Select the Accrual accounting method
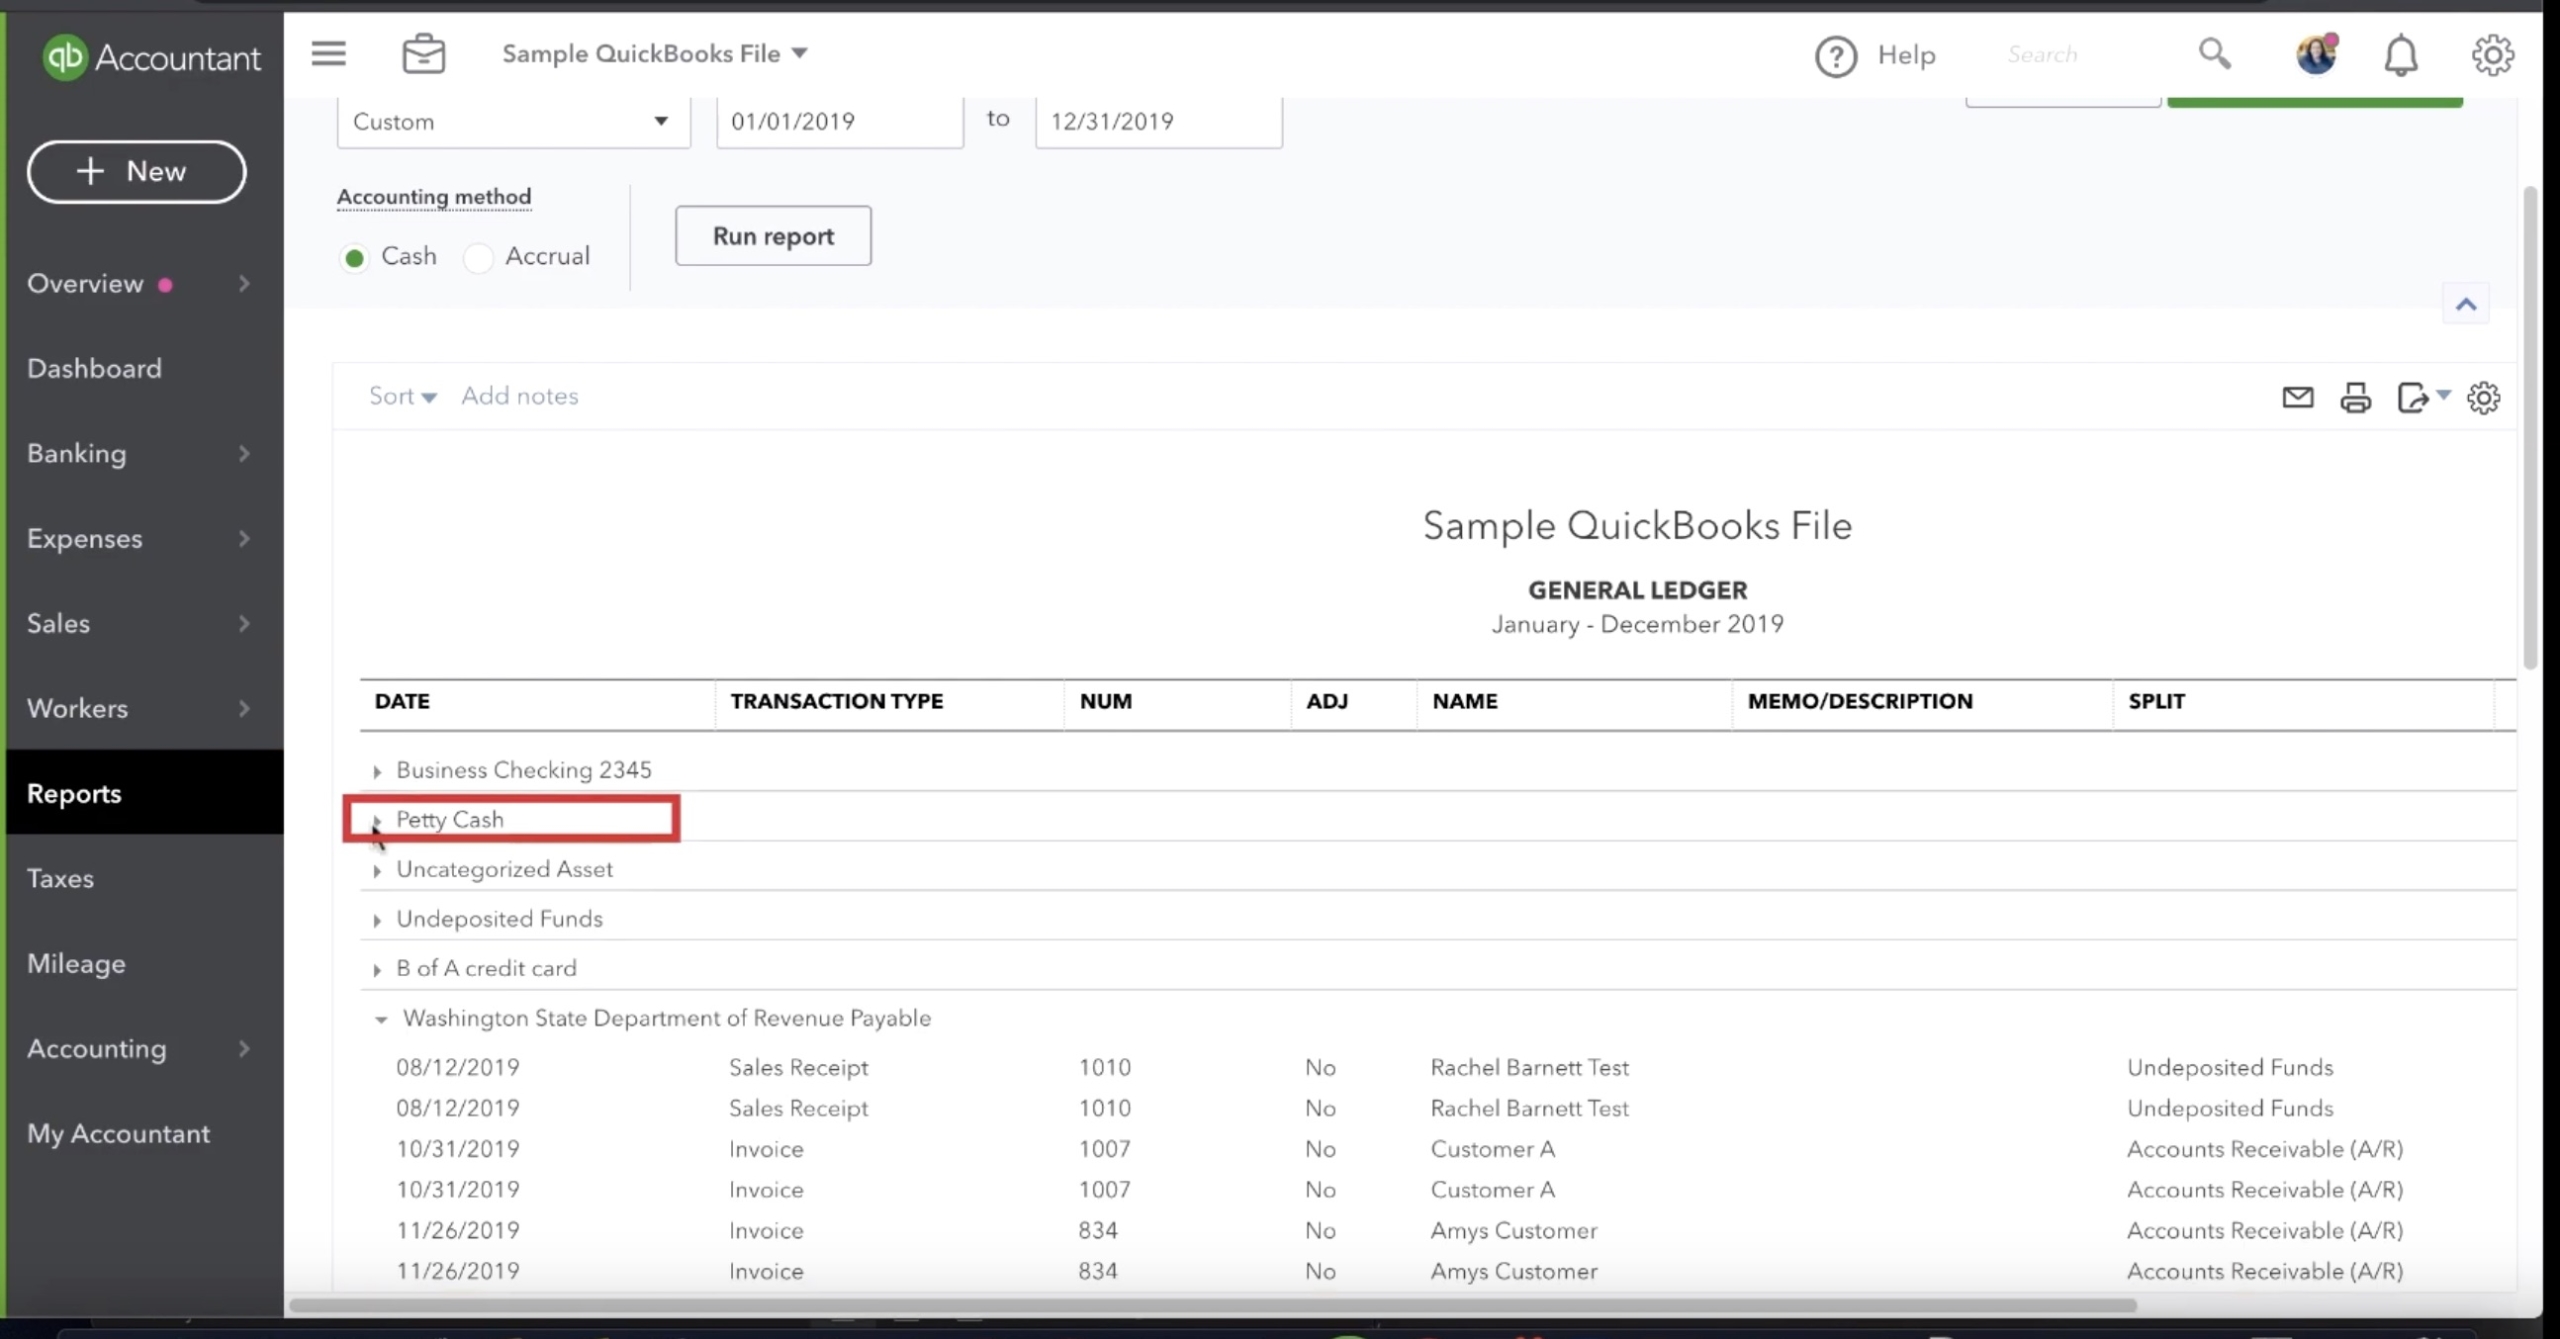 point(478,258)
